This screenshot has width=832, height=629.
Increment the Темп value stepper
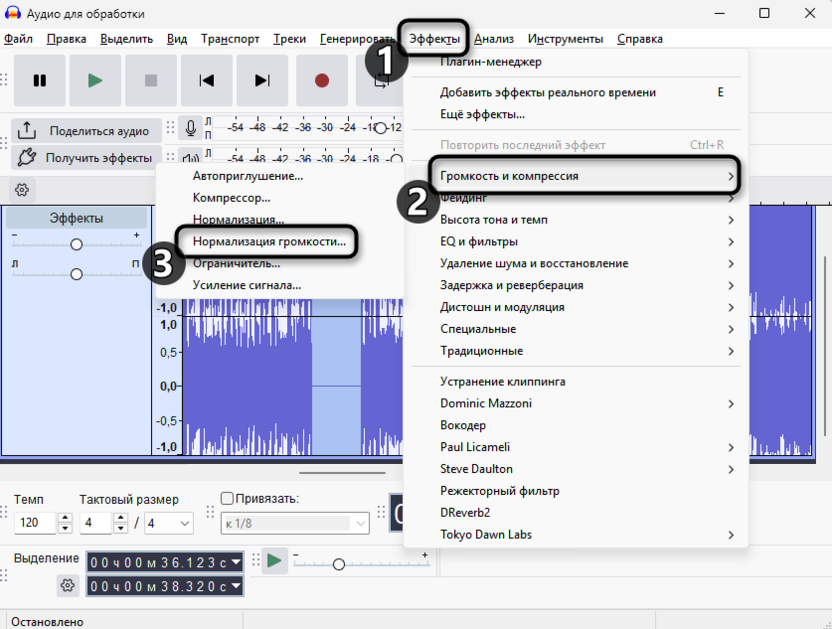point(64,517)
